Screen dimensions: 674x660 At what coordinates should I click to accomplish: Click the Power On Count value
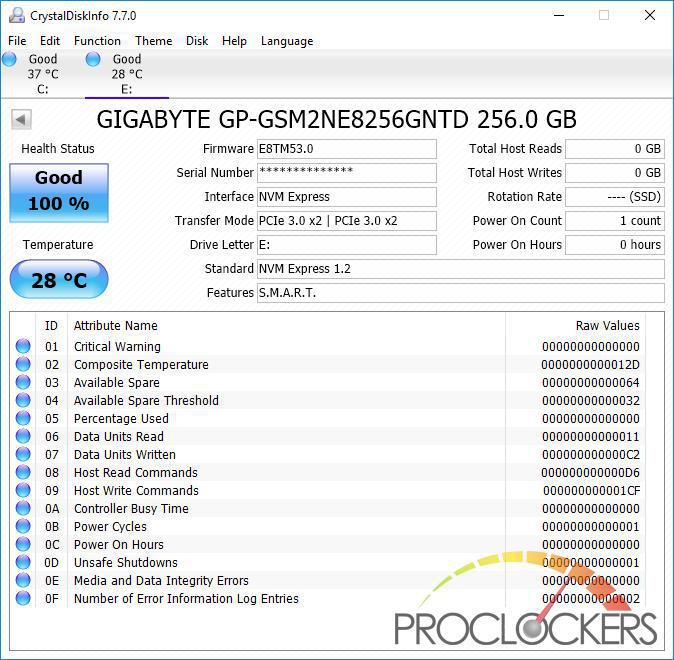tap(615, 221)
